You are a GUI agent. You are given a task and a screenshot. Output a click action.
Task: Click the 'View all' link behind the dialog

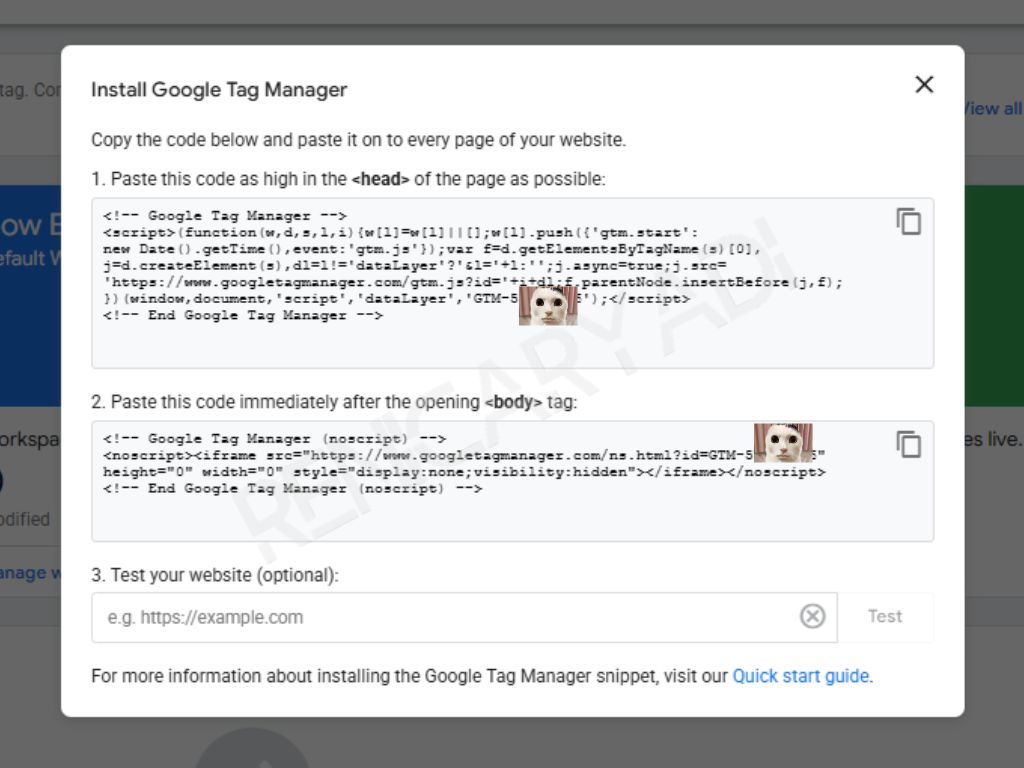994,108
